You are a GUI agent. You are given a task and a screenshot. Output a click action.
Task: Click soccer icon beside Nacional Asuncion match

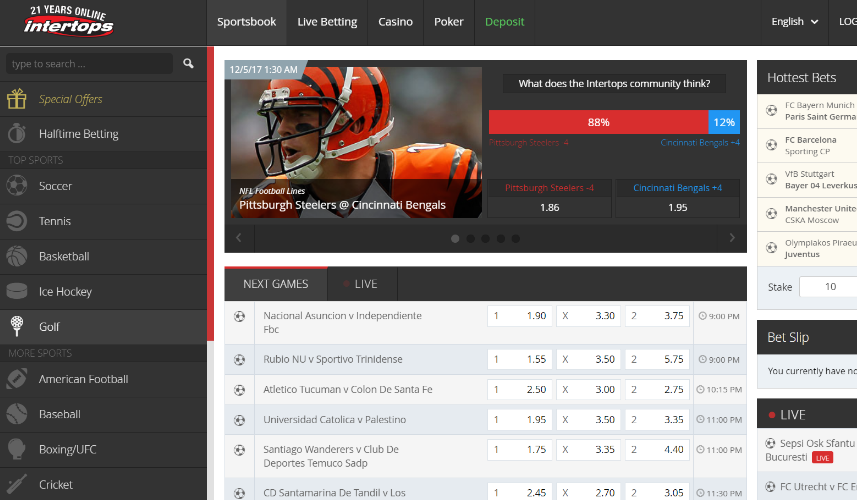tap(239, 316)
